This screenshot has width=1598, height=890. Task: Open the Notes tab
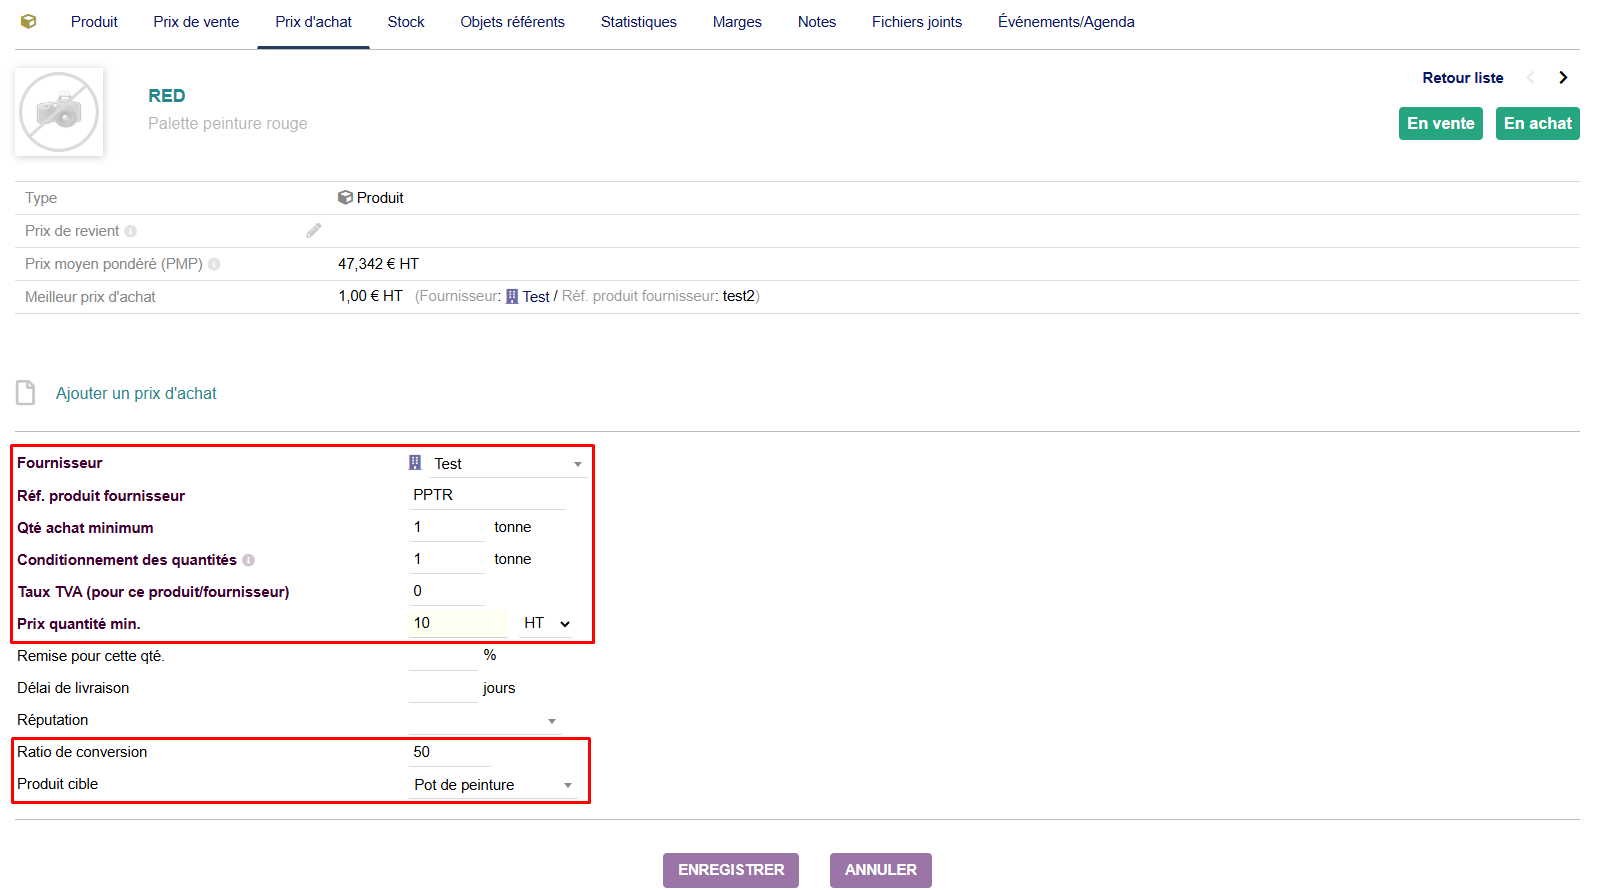817,22
